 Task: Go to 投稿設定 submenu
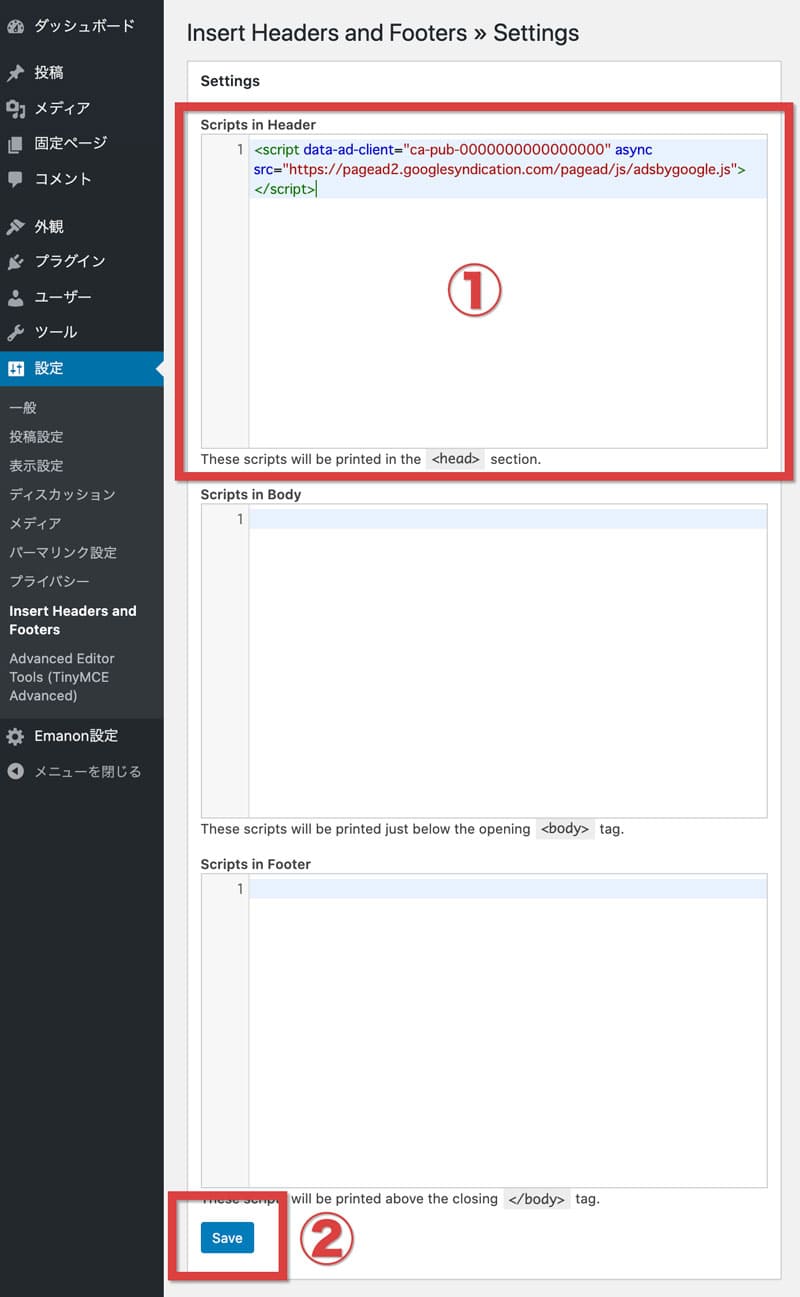(x=36, y=437)
